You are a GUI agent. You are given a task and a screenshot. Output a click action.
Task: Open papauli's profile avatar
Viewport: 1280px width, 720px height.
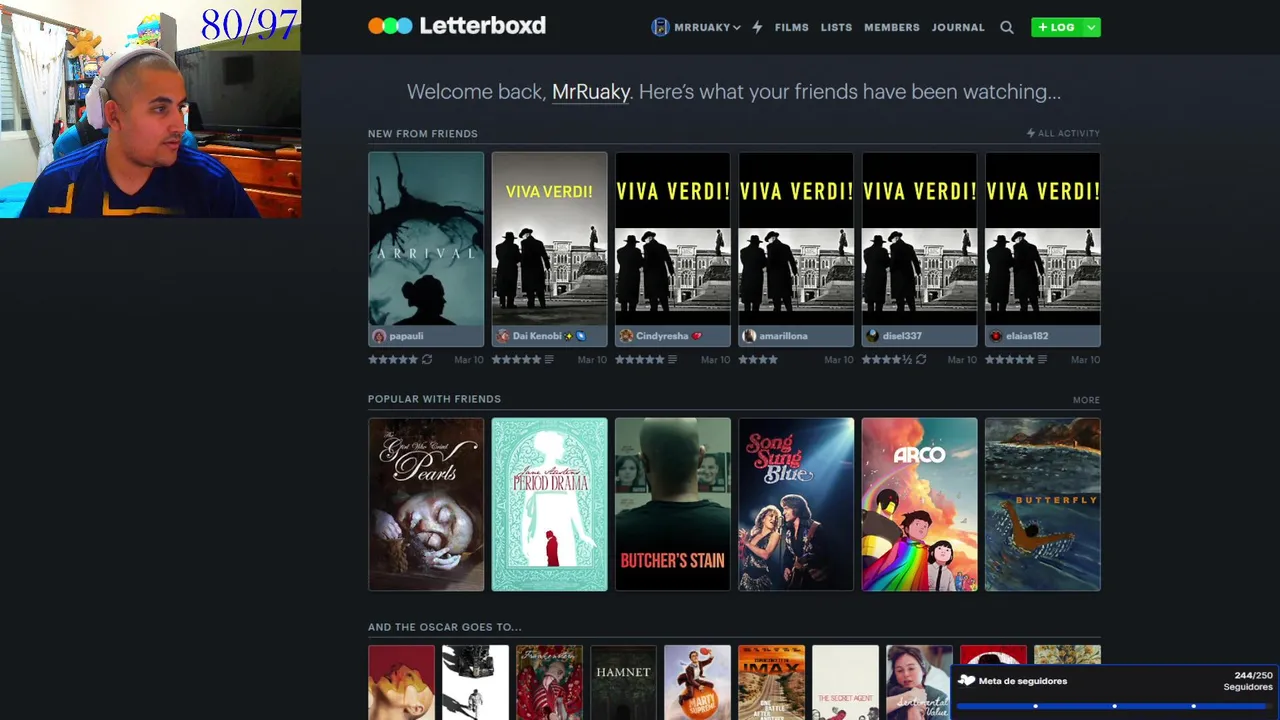379,336
